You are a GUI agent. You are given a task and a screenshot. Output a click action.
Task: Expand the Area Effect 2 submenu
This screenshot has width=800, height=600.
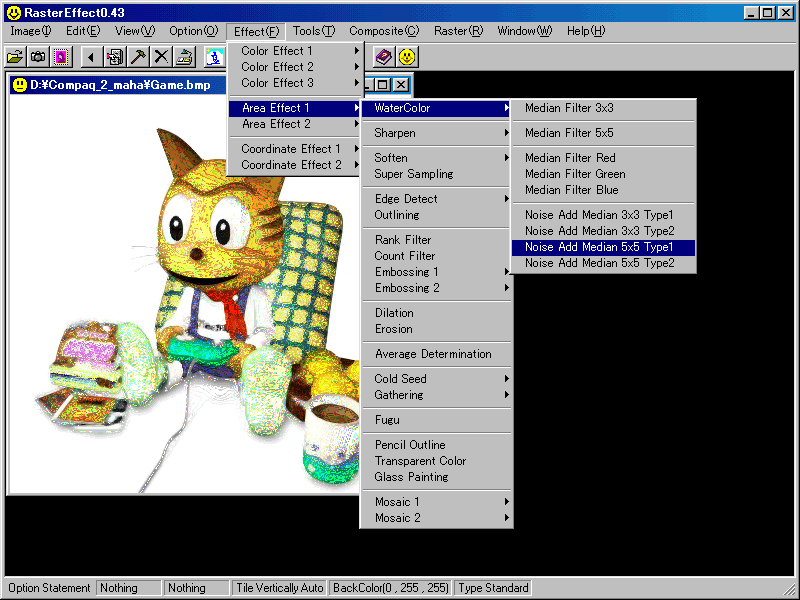(294, 124)
